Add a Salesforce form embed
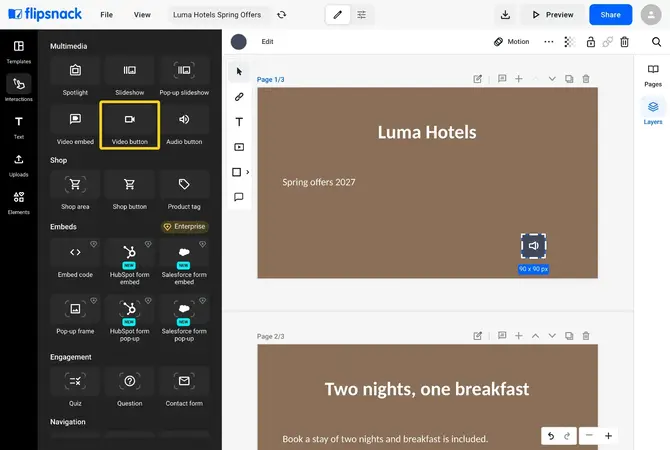The width and height of the screenshot is (670, 450). click(184, 261)
